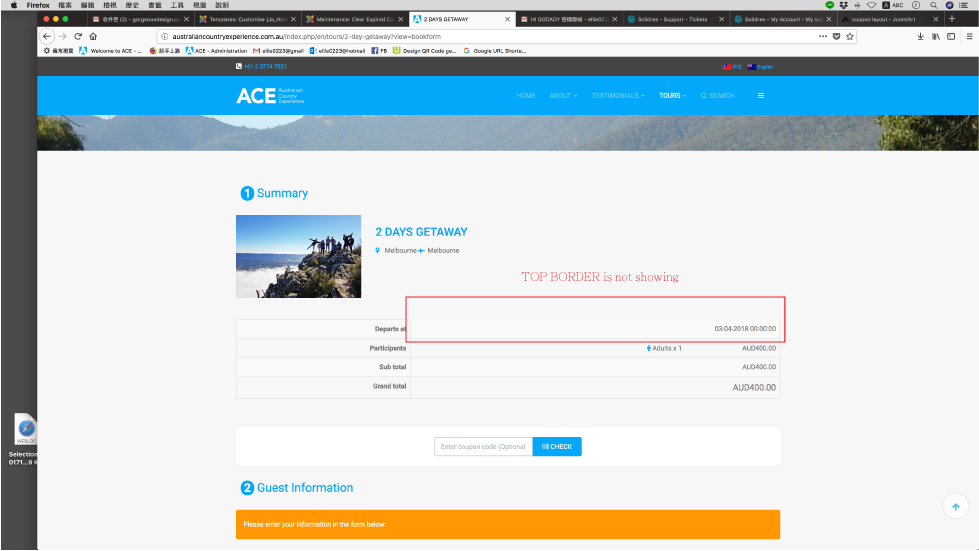Open the Firefox menu in menu bar
The height and width of the screenshot is (551, 979).
click(38, 5)
